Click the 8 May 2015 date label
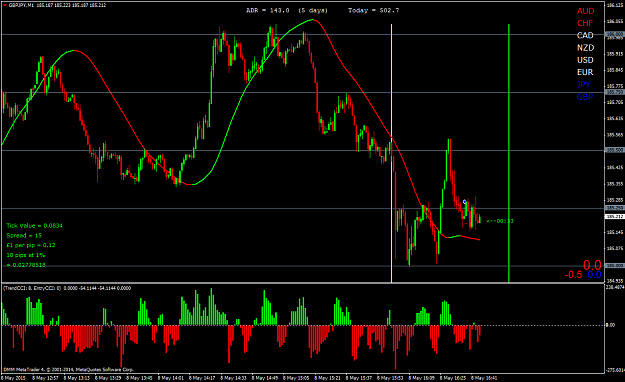This screenshot has width=625, height=382. pyautogui.click(x=12, y=378)
